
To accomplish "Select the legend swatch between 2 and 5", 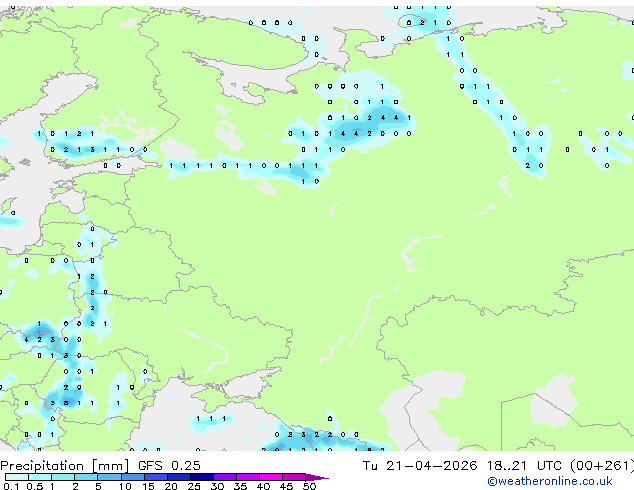I will click(x=86, y=477).
